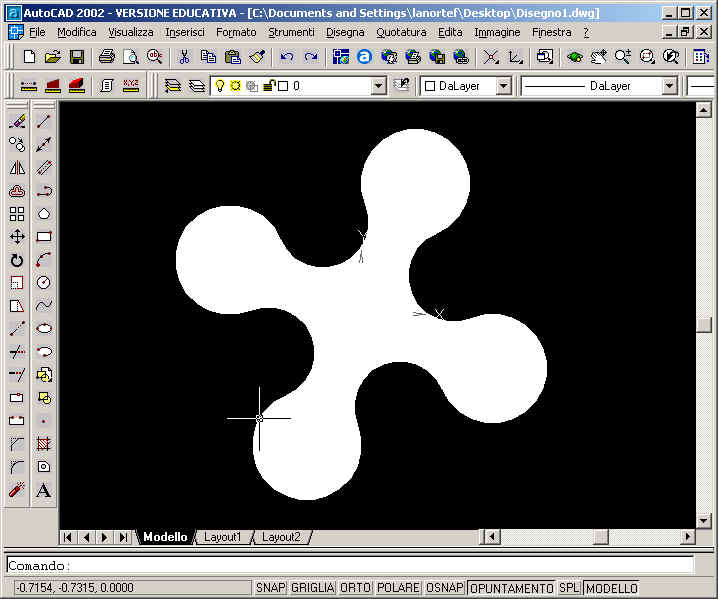This screenshot has width=718, height=599.
Task: Open the File menu
Action: point(37,32)
